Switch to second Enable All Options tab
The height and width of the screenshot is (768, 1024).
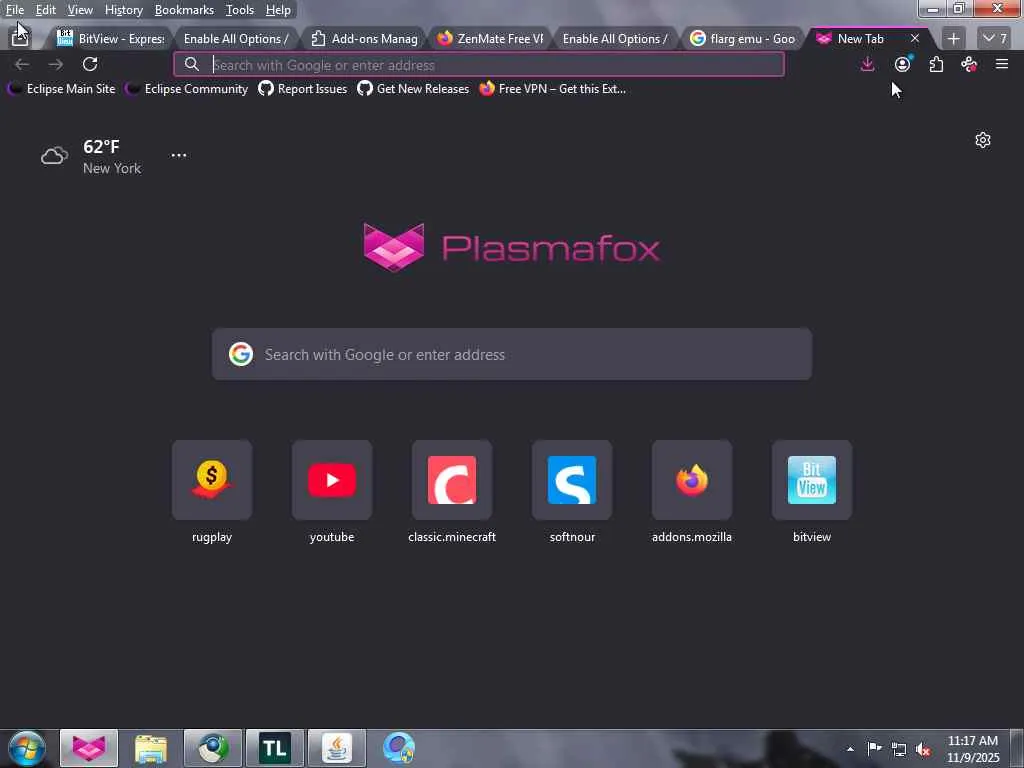(615, 39)
